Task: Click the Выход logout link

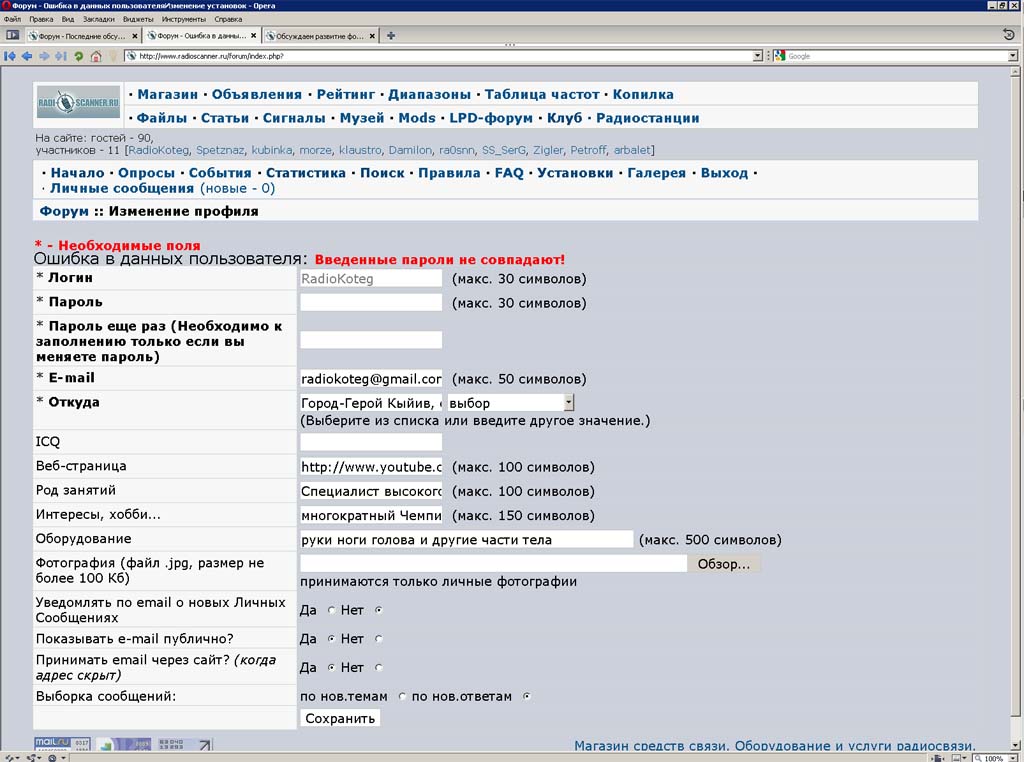Action: [x=724, y=173]
